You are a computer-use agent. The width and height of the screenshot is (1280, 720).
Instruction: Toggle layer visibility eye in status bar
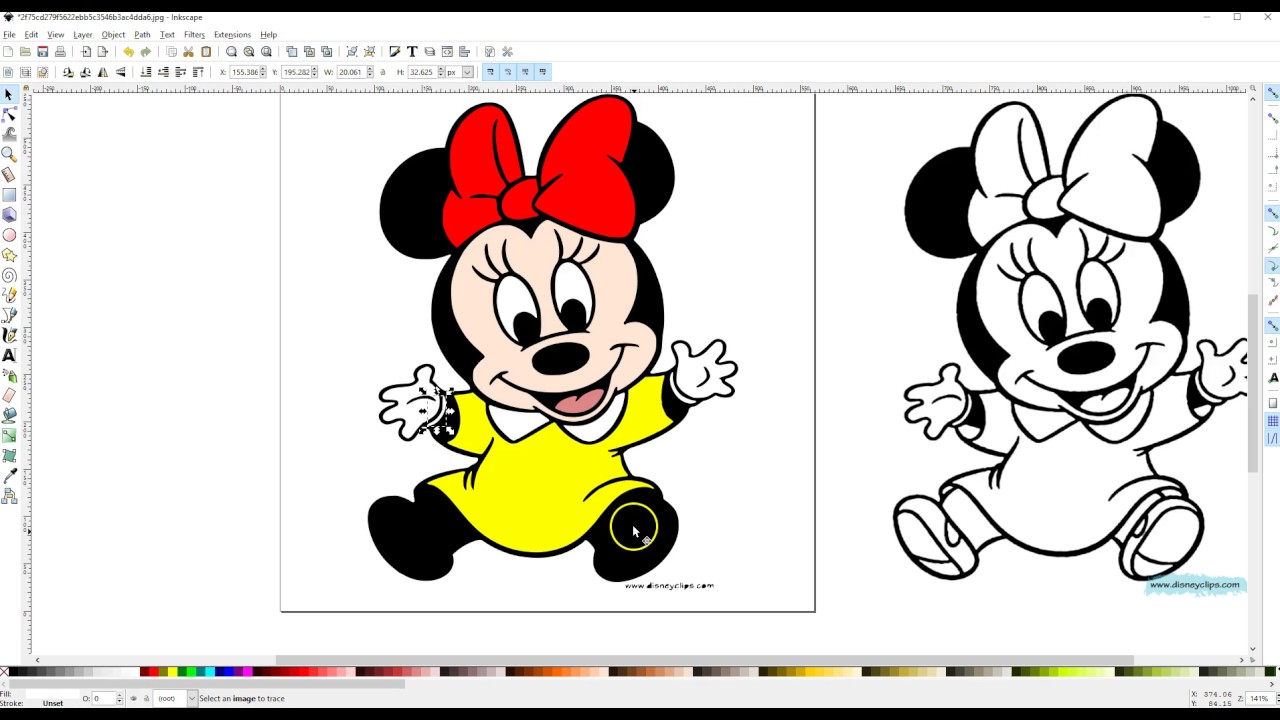tap(134, 698)
